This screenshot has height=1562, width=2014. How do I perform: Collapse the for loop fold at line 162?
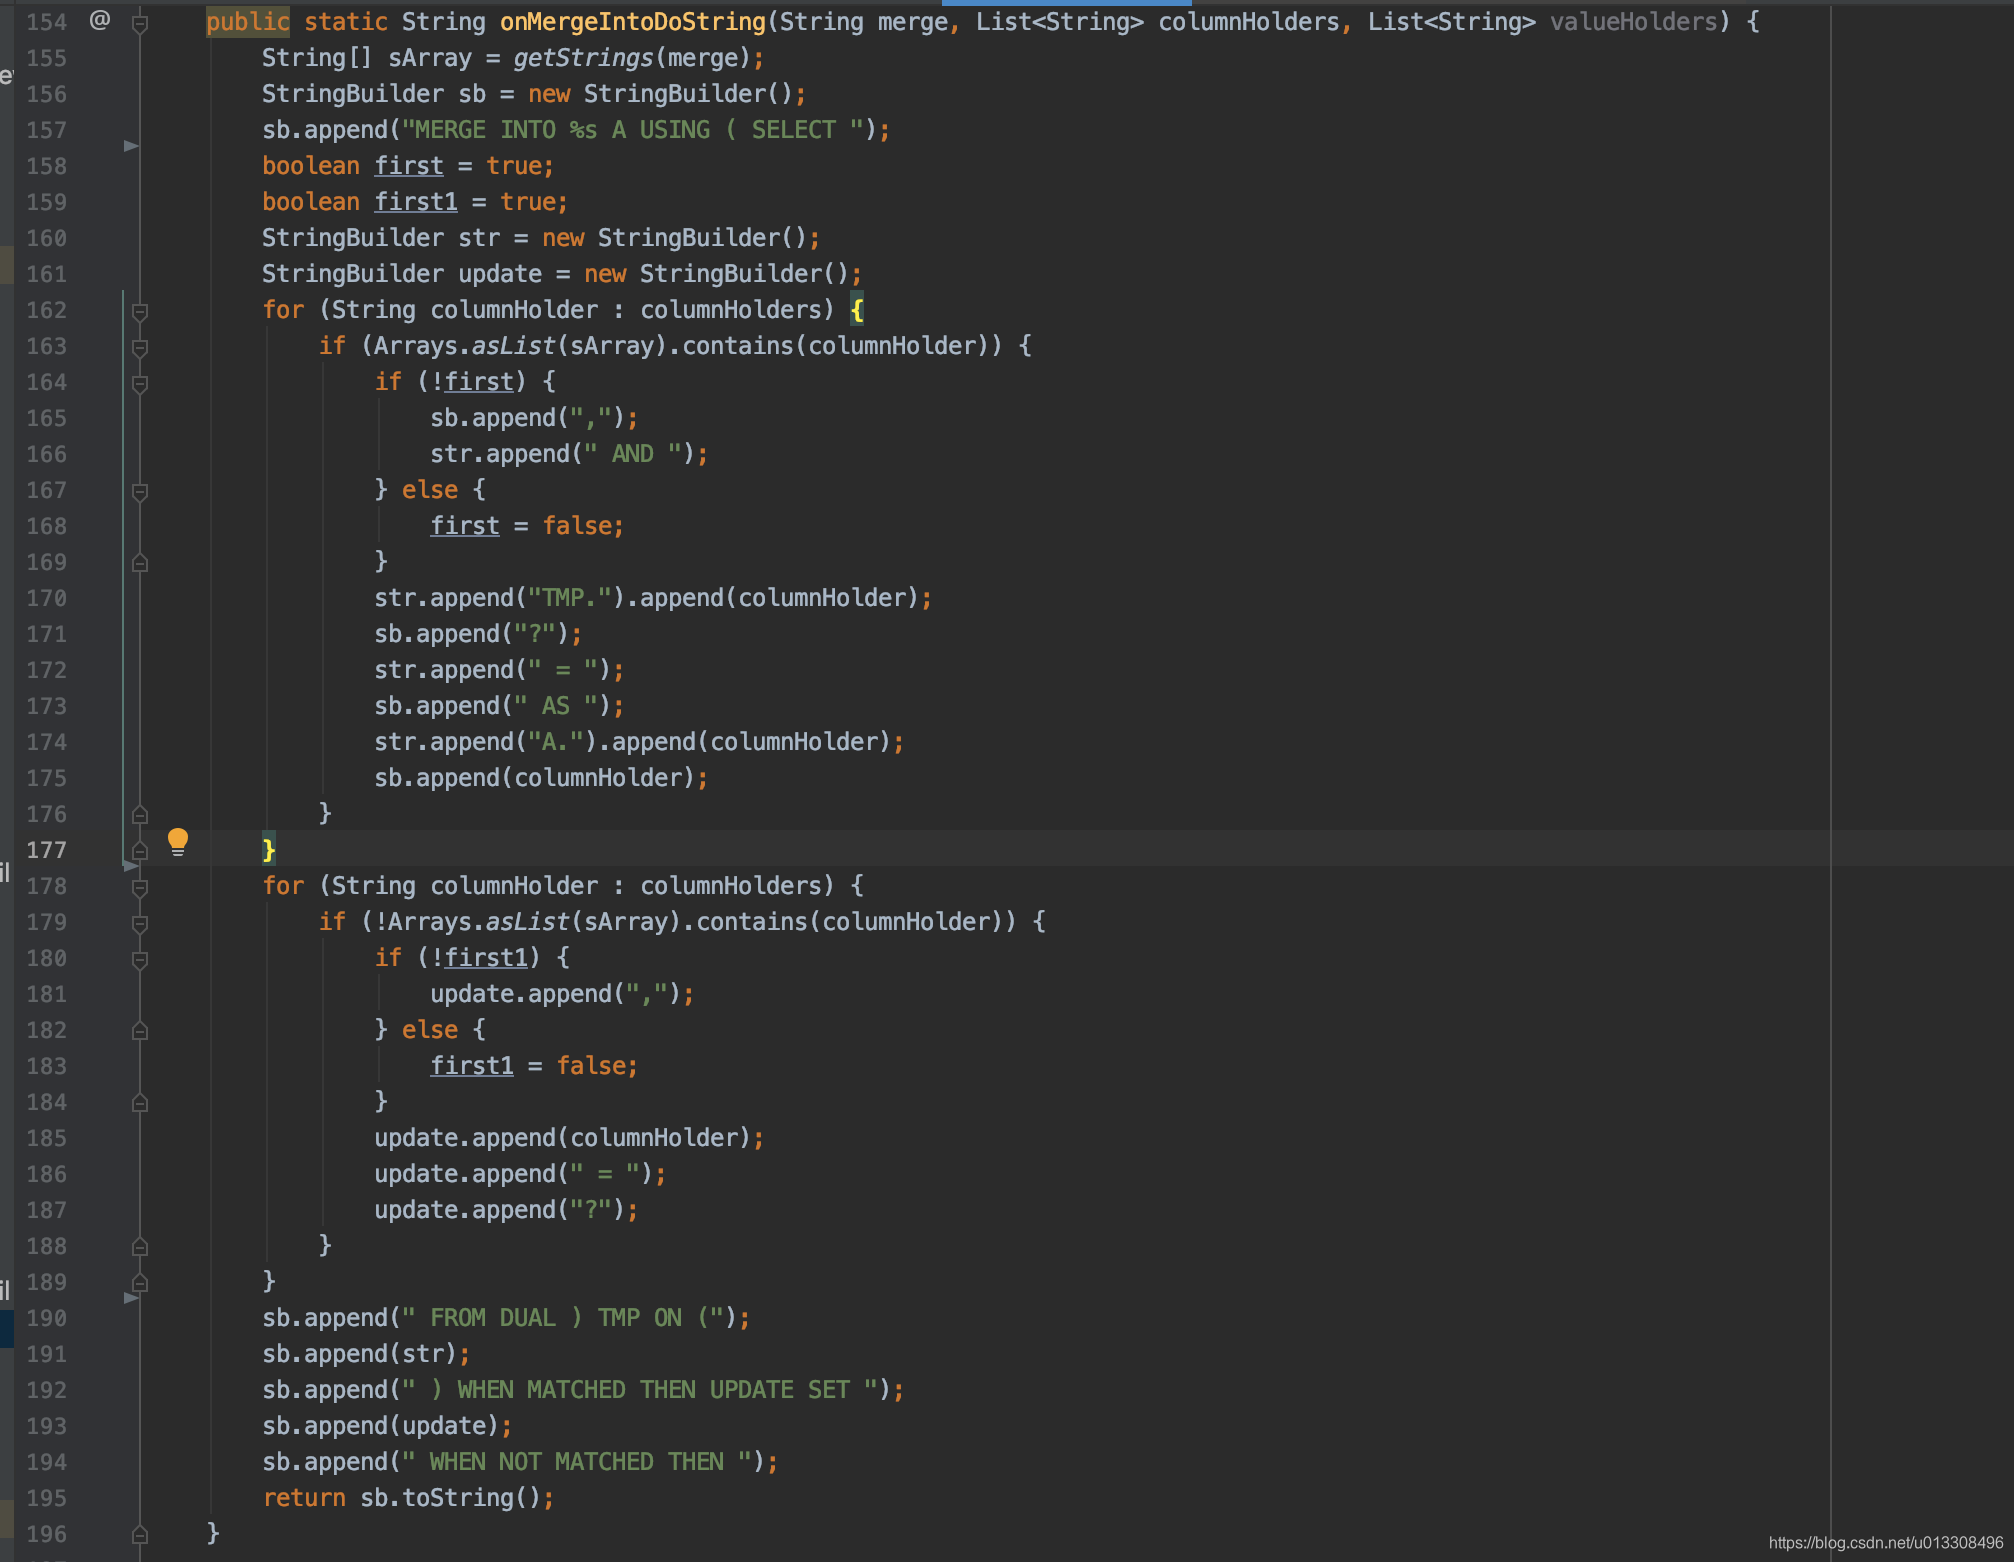pyautogui.click(x=140, y=311)
